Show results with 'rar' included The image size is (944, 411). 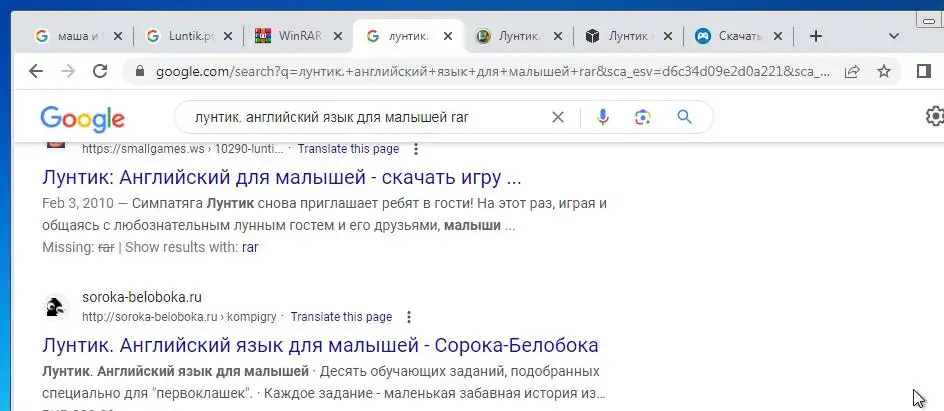250,247
